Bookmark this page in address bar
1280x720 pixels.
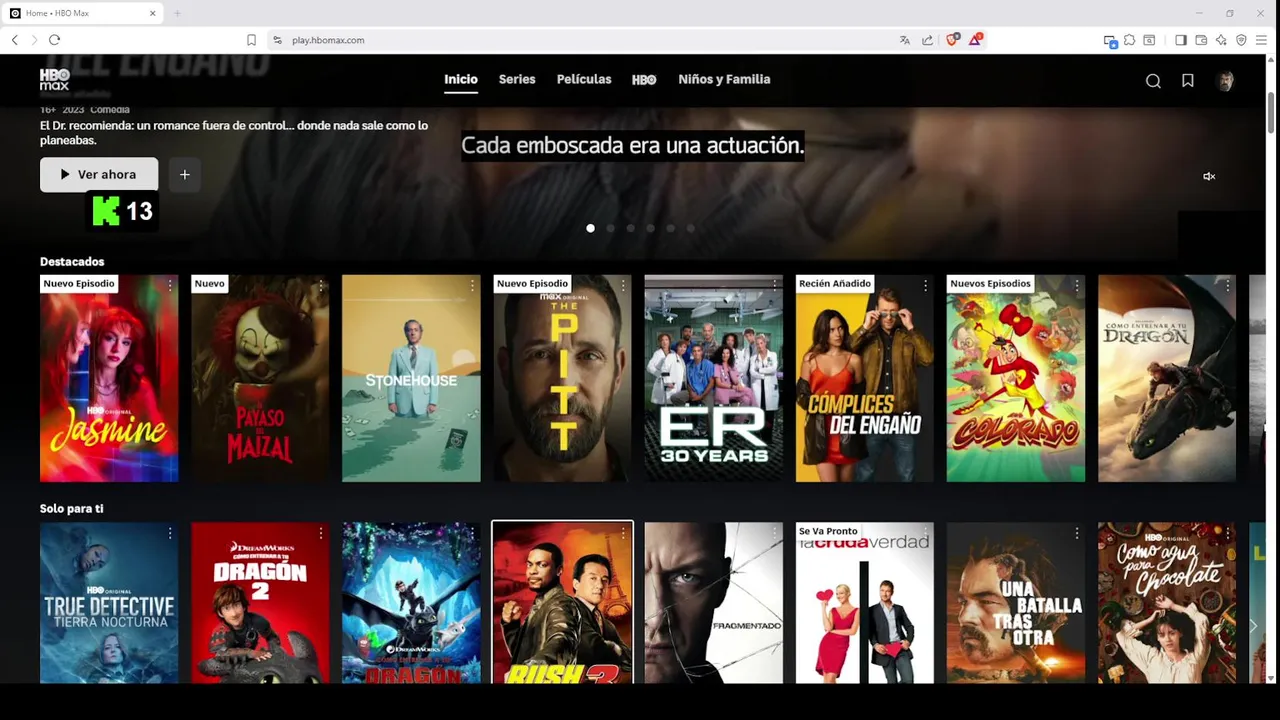point(251,40)
